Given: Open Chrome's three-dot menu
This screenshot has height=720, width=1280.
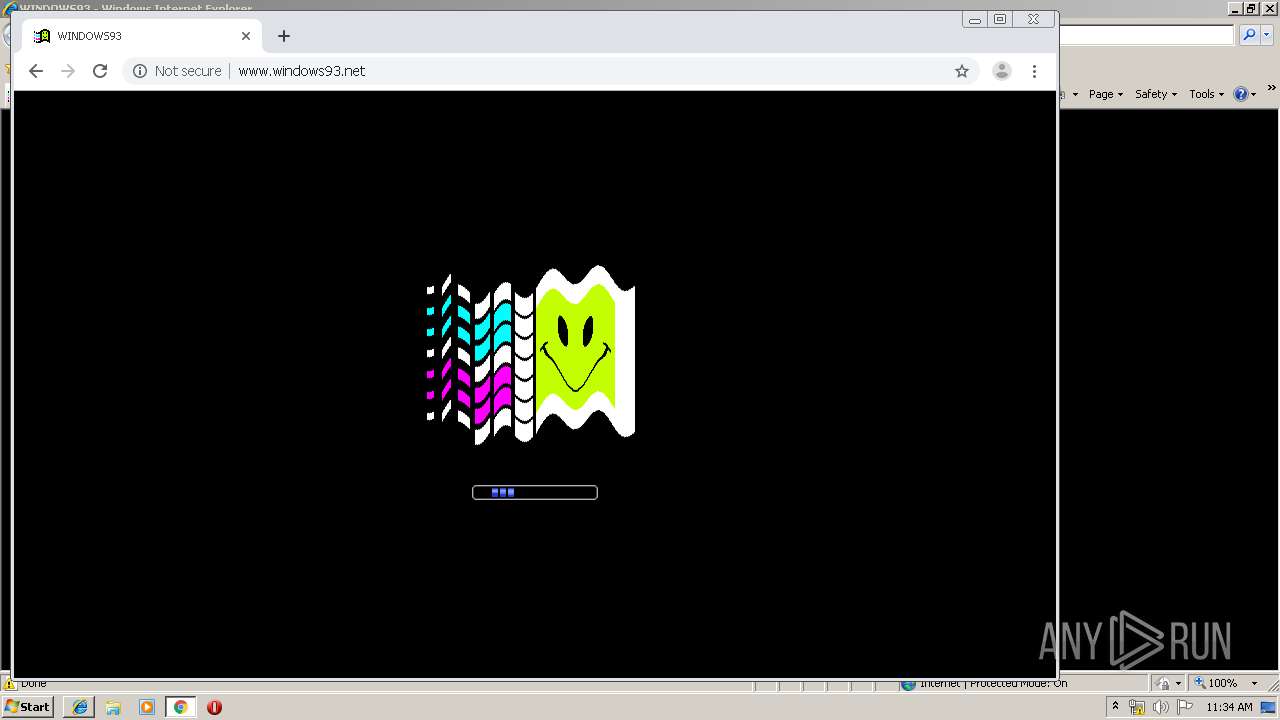Looking at the screenshot, I should tap(1034, 71).
